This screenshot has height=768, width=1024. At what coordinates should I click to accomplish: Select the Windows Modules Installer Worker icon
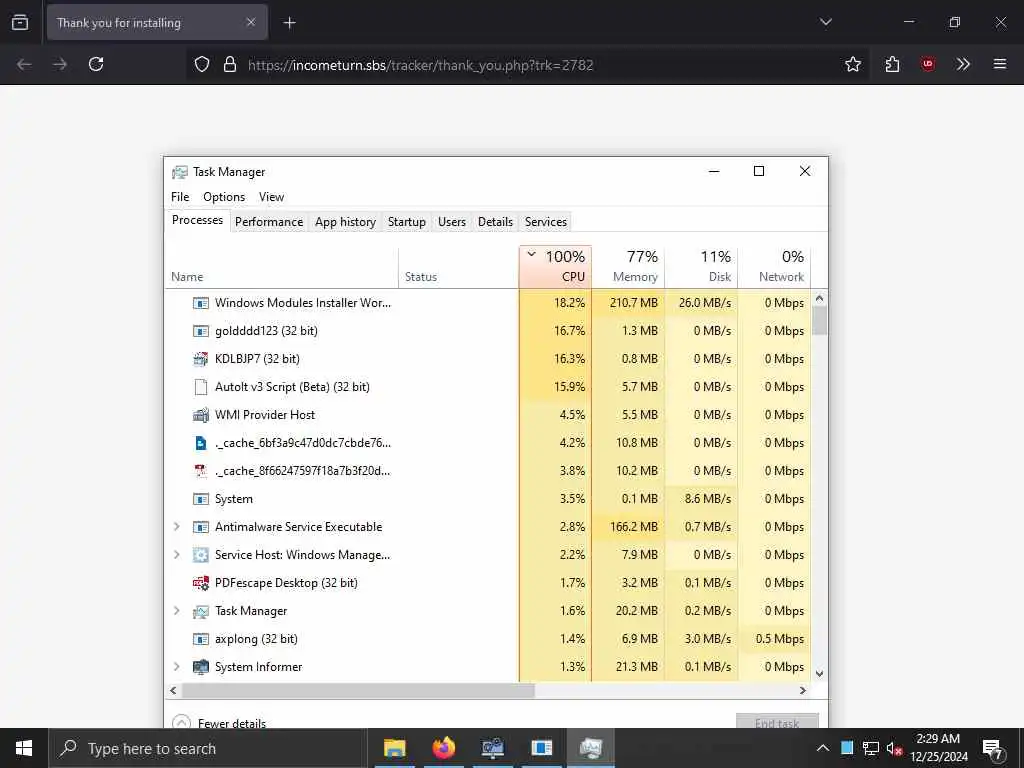point(200,303)
